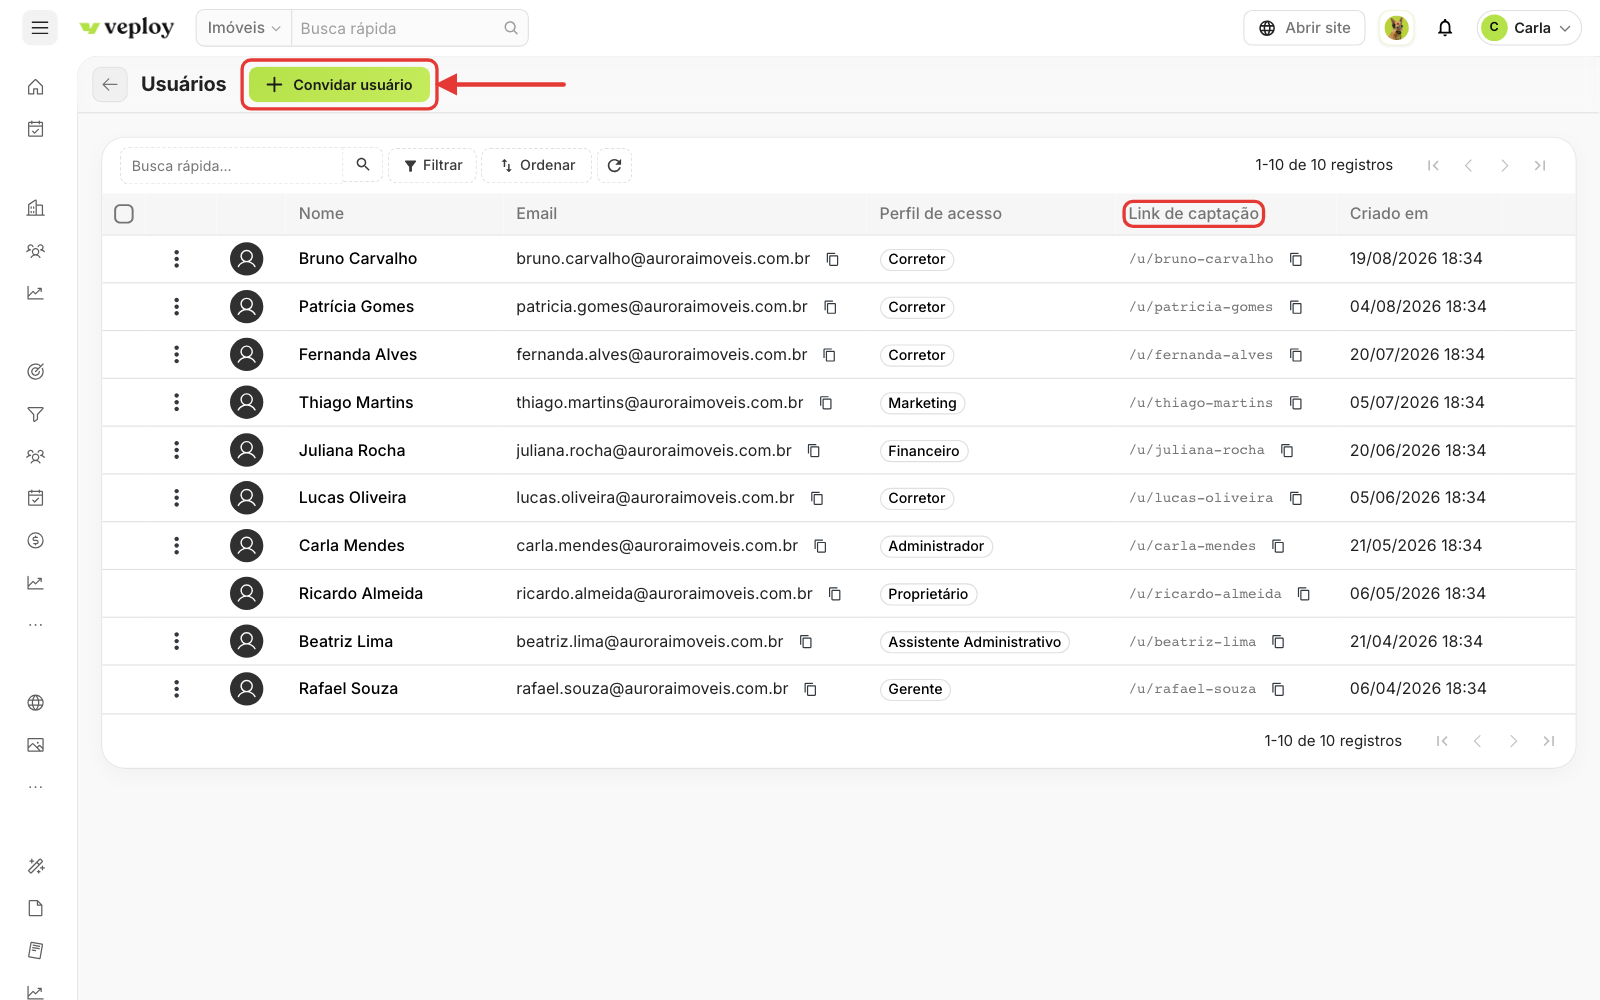Click the Nome column header
Viewport: 1600px width, 1000px height.
point(321,214)
